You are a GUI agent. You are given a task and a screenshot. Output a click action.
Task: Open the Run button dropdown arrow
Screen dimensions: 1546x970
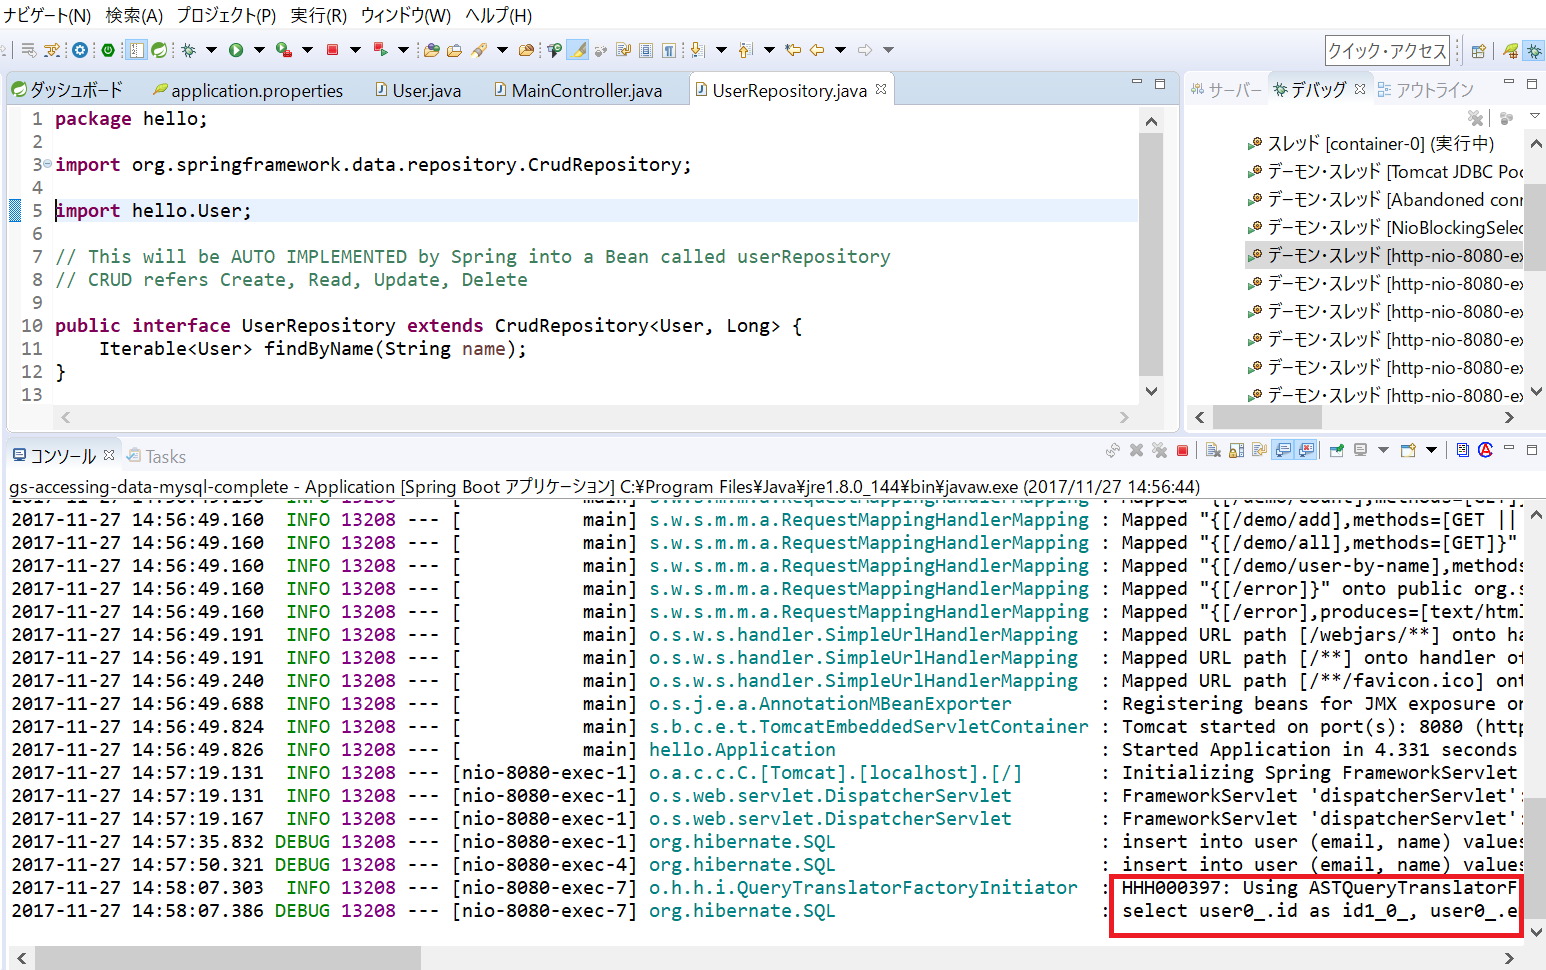pos(259,50)
